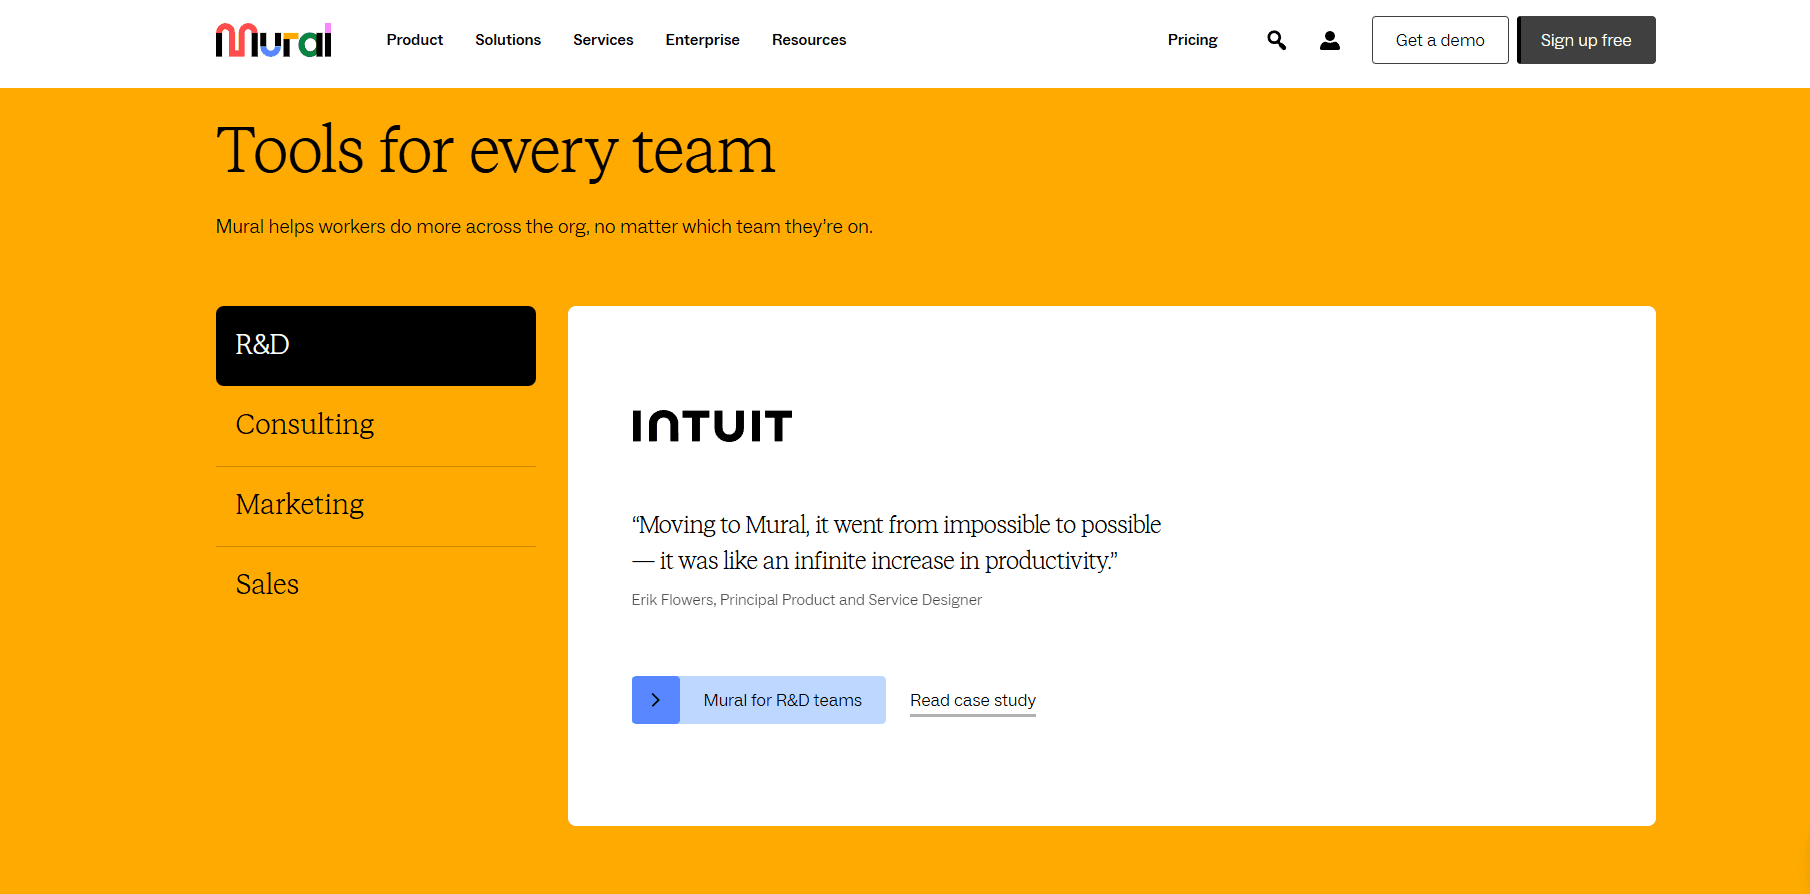The image size is (1810, 894).
Task: Open the Resources menu
Action: point(809,40)
